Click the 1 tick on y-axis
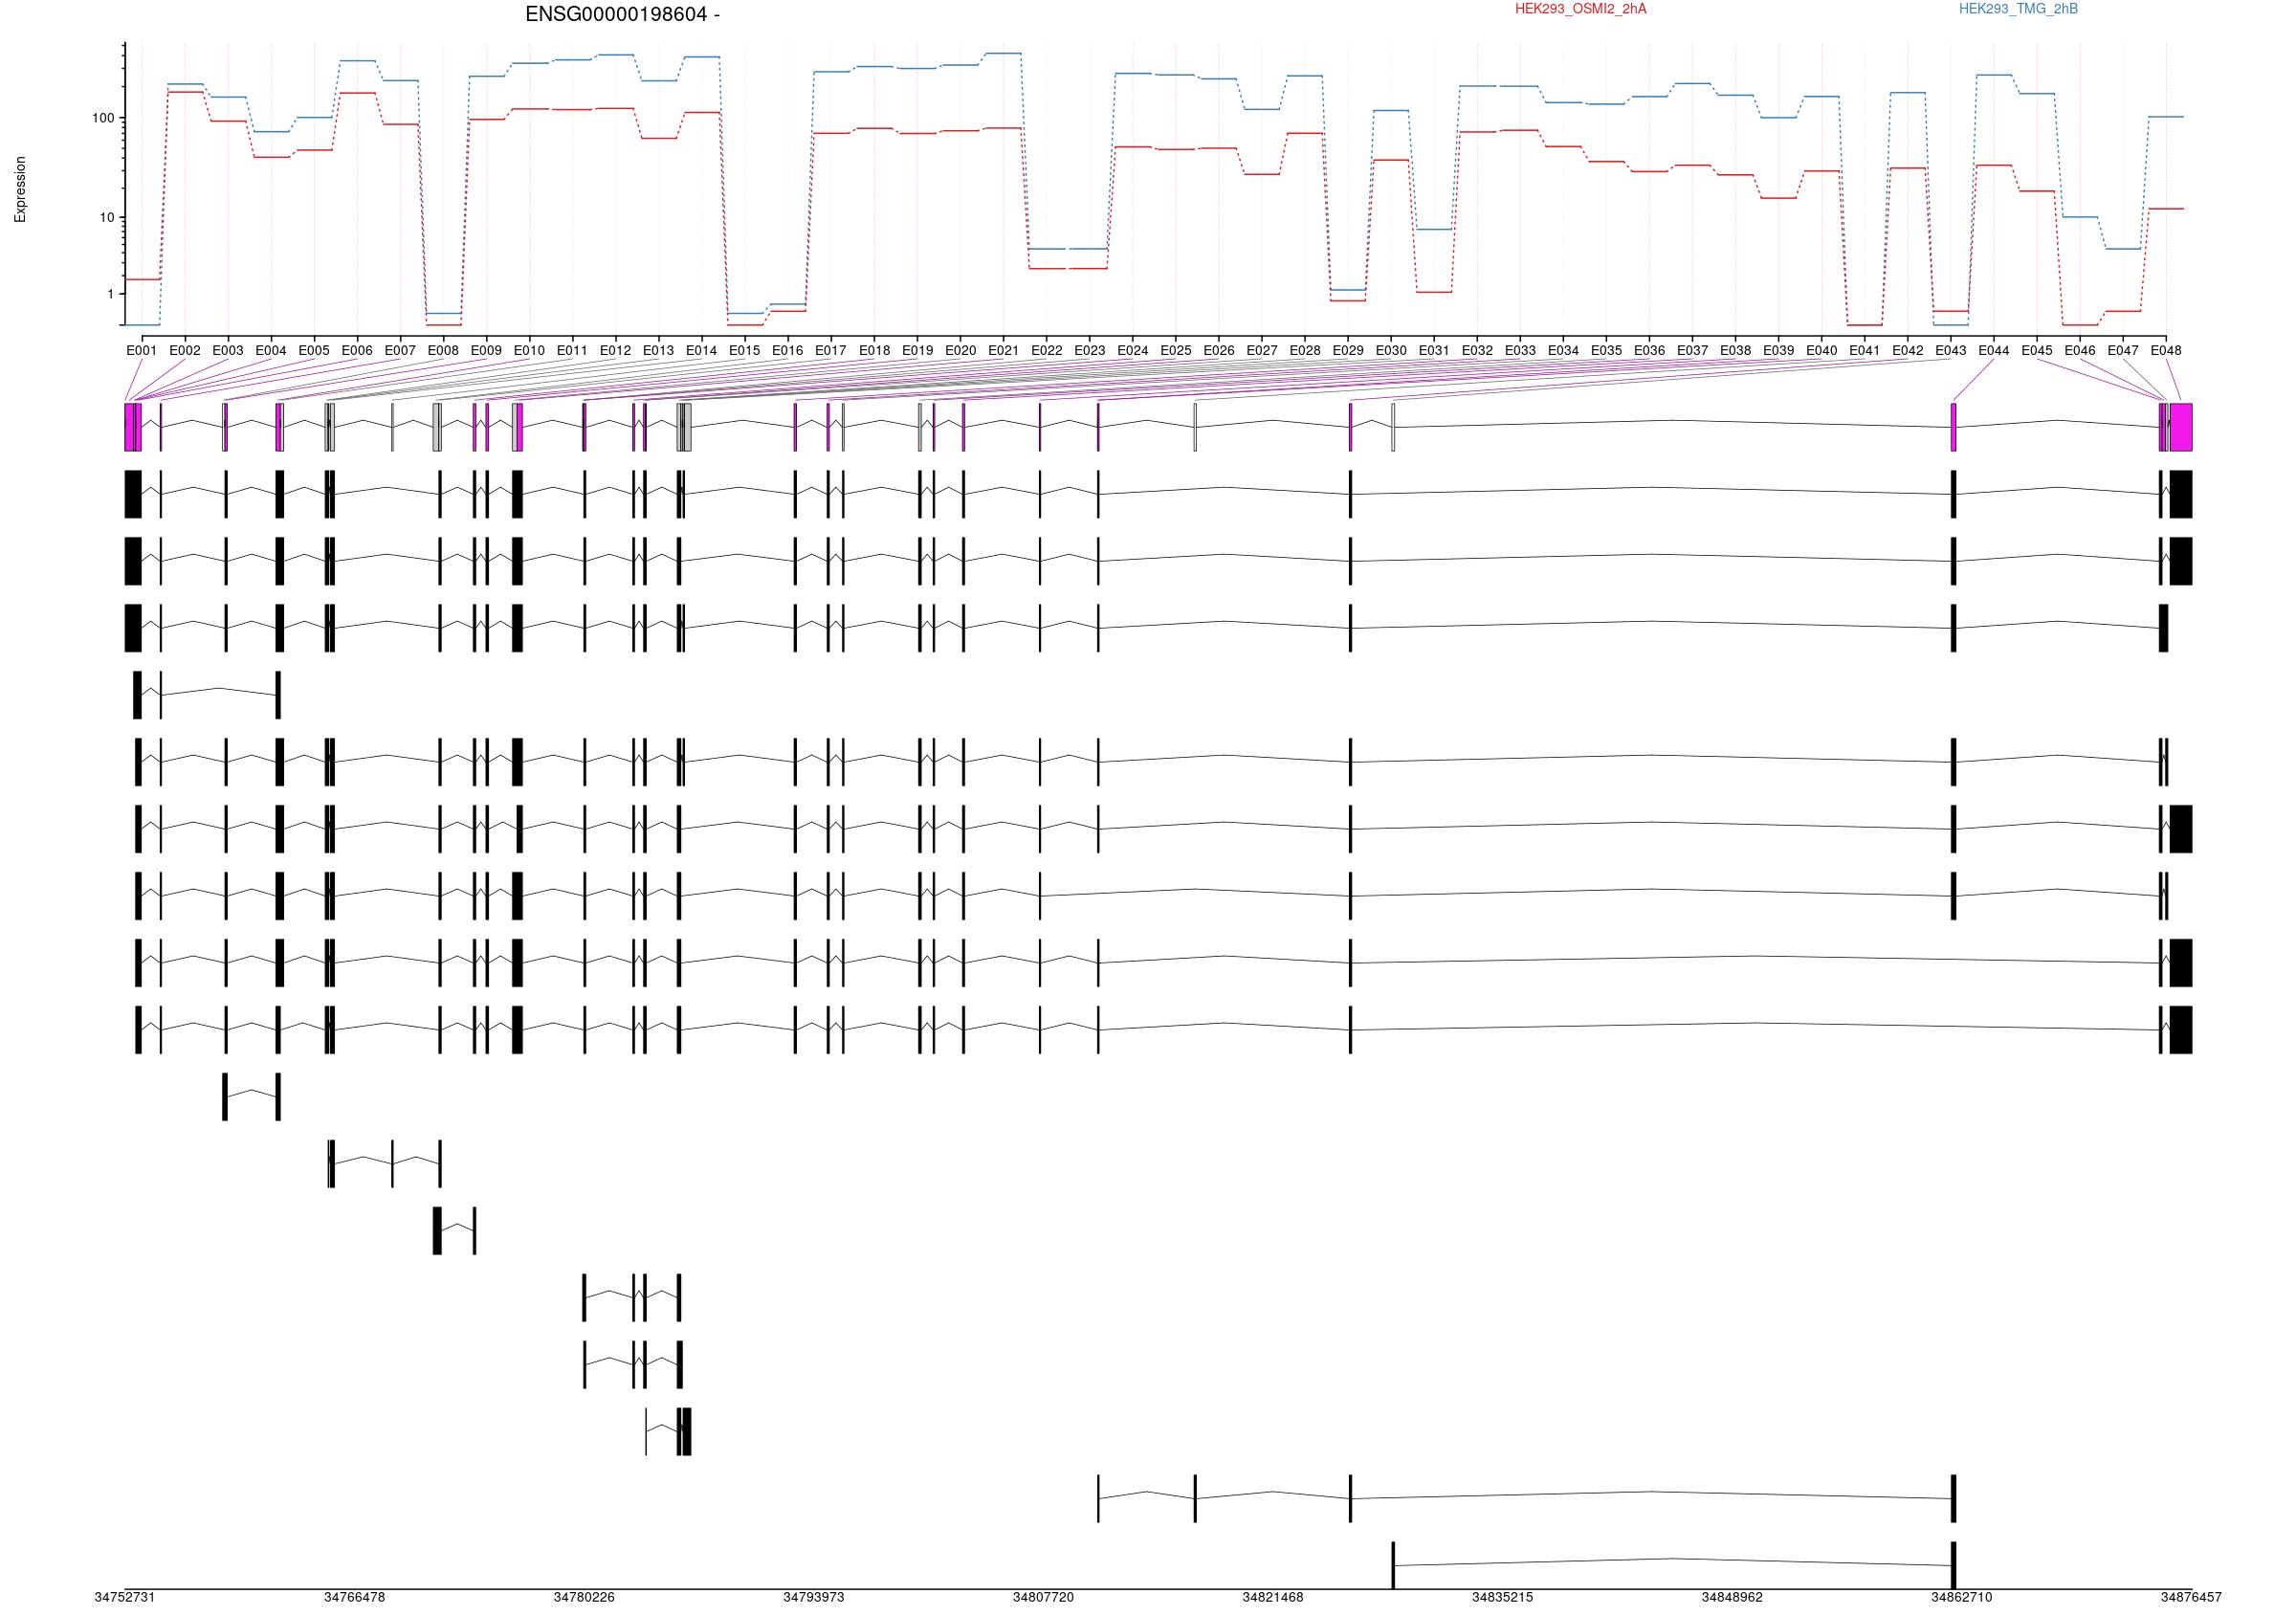This screenshot has width=2296, height=1616. click(x=110, y=294)
